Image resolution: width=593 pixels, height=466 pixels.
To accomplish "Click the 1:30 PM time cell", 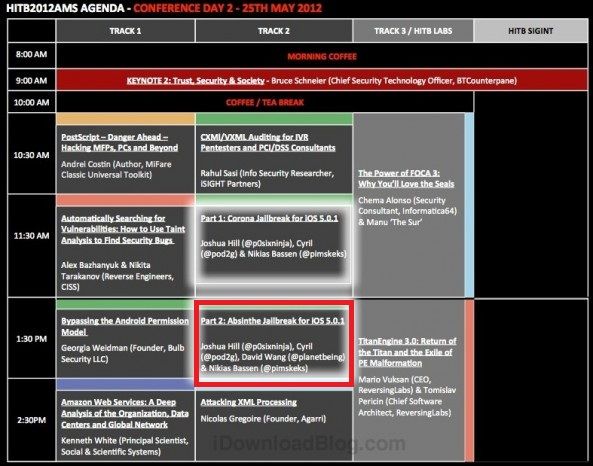I will click(x=31, y=339).
